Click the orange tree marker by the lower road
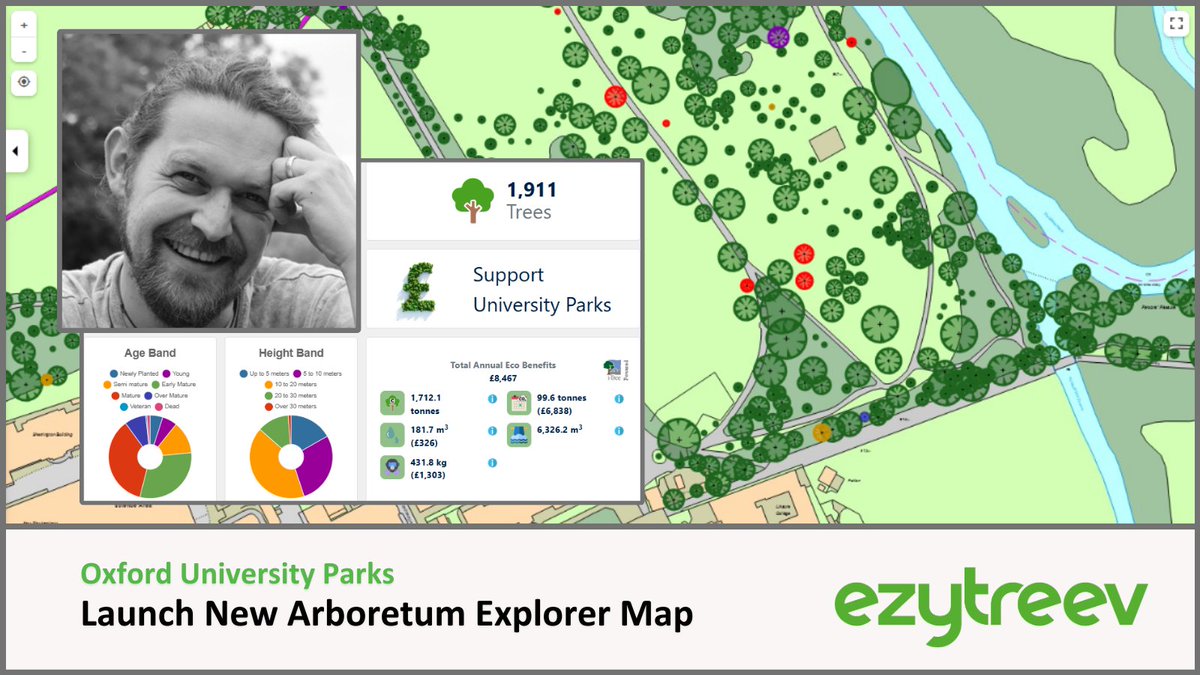Image resolution: width=1200 pixels, height=675 pixels. coord(821,433)
